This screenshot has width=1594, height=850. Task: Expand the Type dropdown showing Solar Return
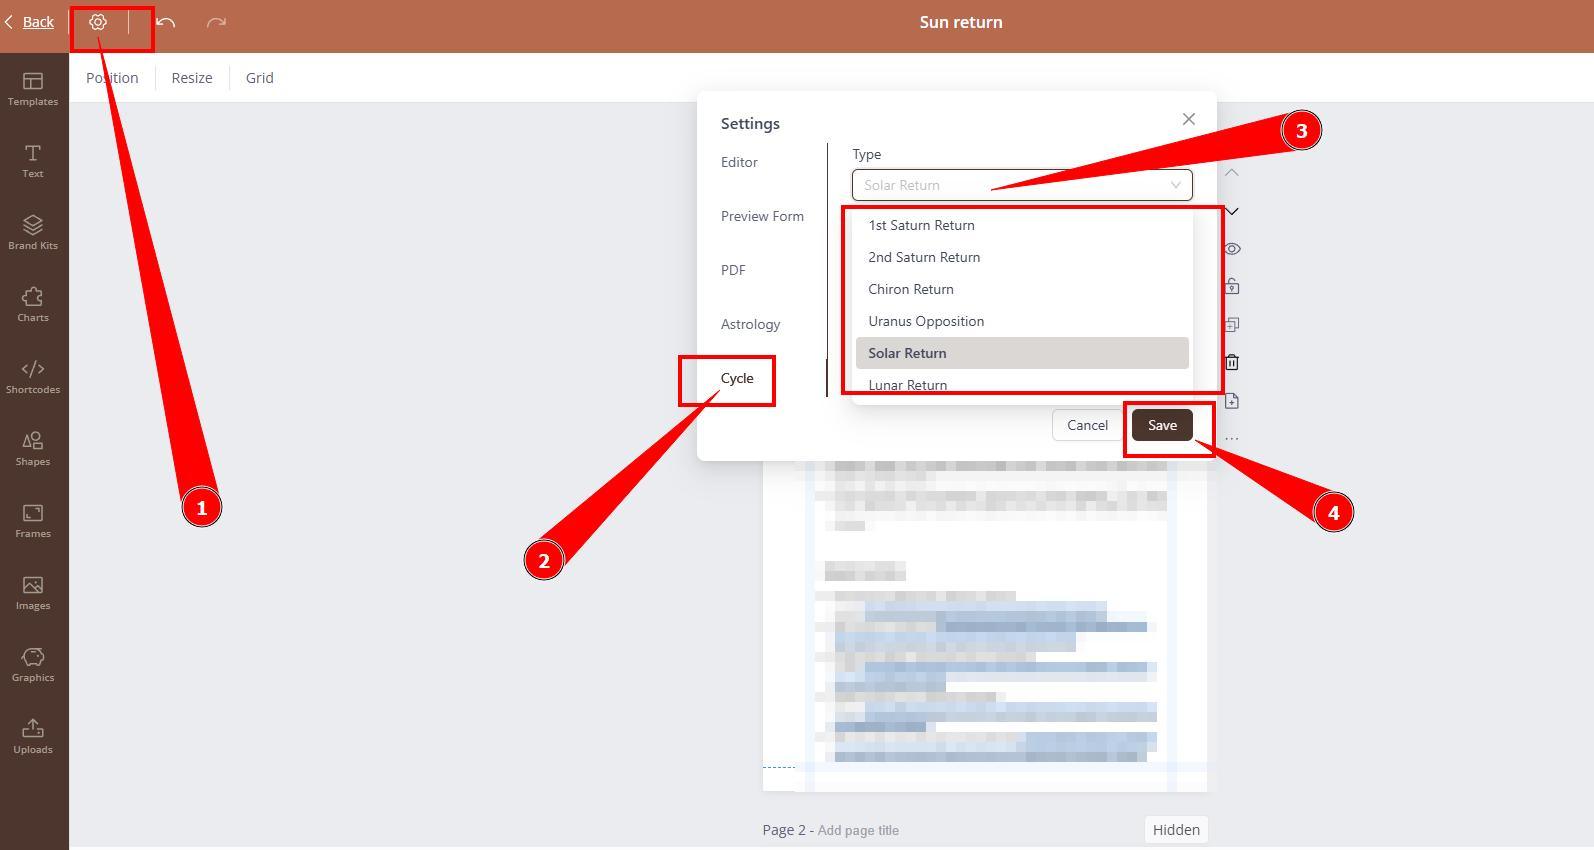click(x=1021, y=185)
